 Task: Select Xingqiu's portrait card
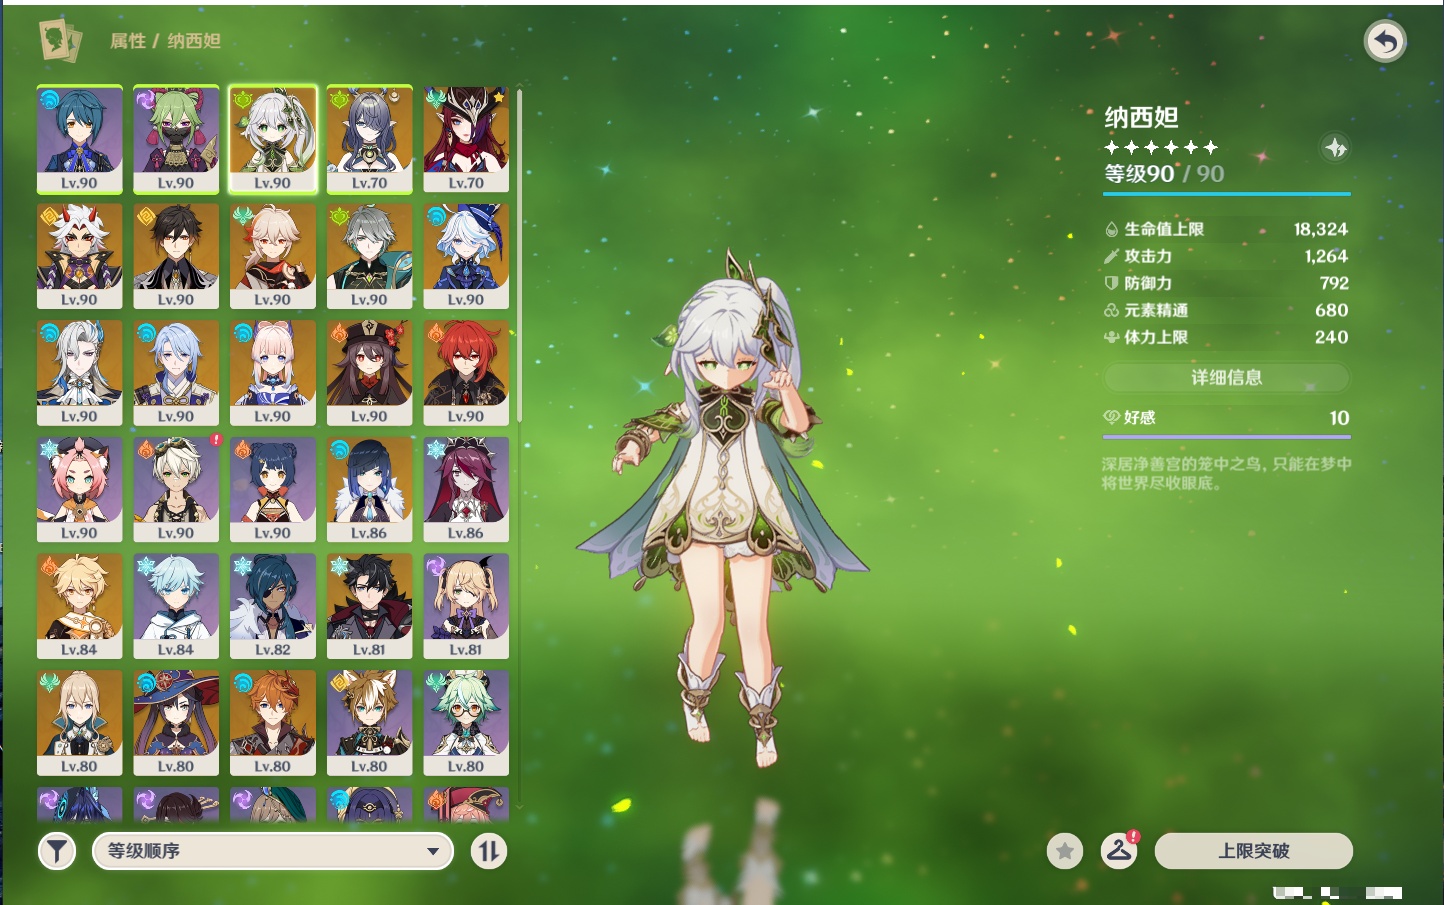point(80,139)
